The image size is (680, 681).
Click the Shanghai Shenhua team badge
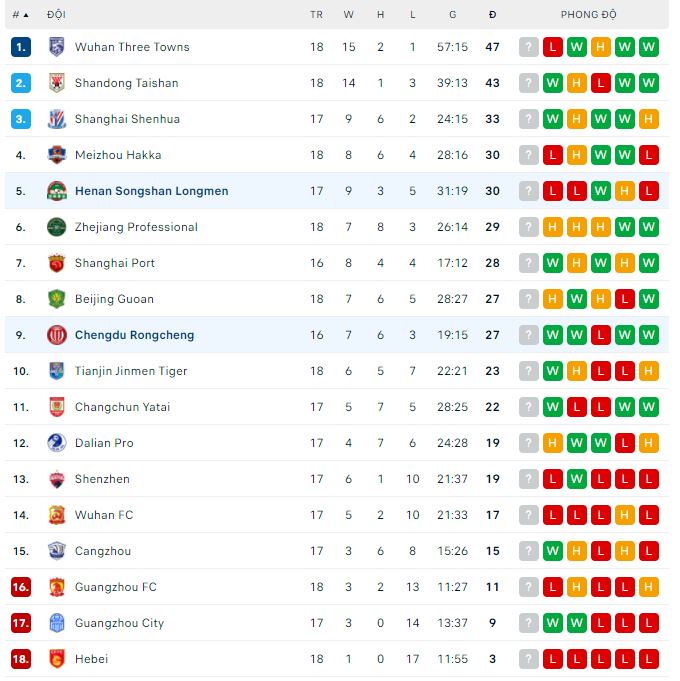(x=57, y=119)
